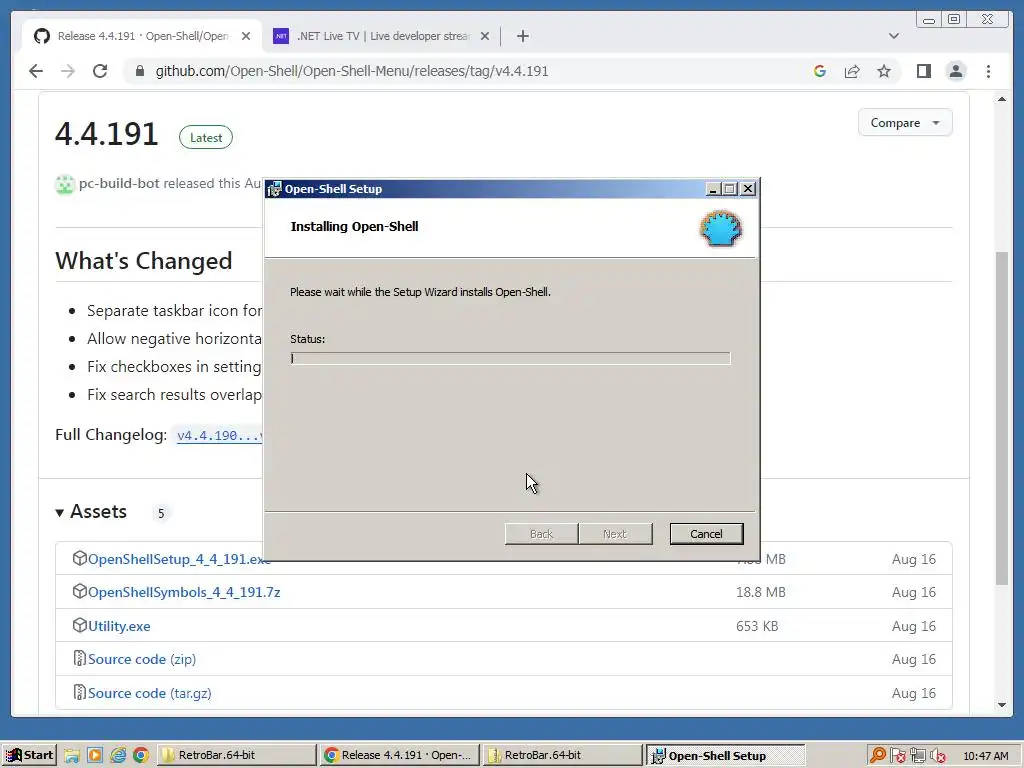
Task: Click the OpenShellSymbols package icon
Action: 80,592
